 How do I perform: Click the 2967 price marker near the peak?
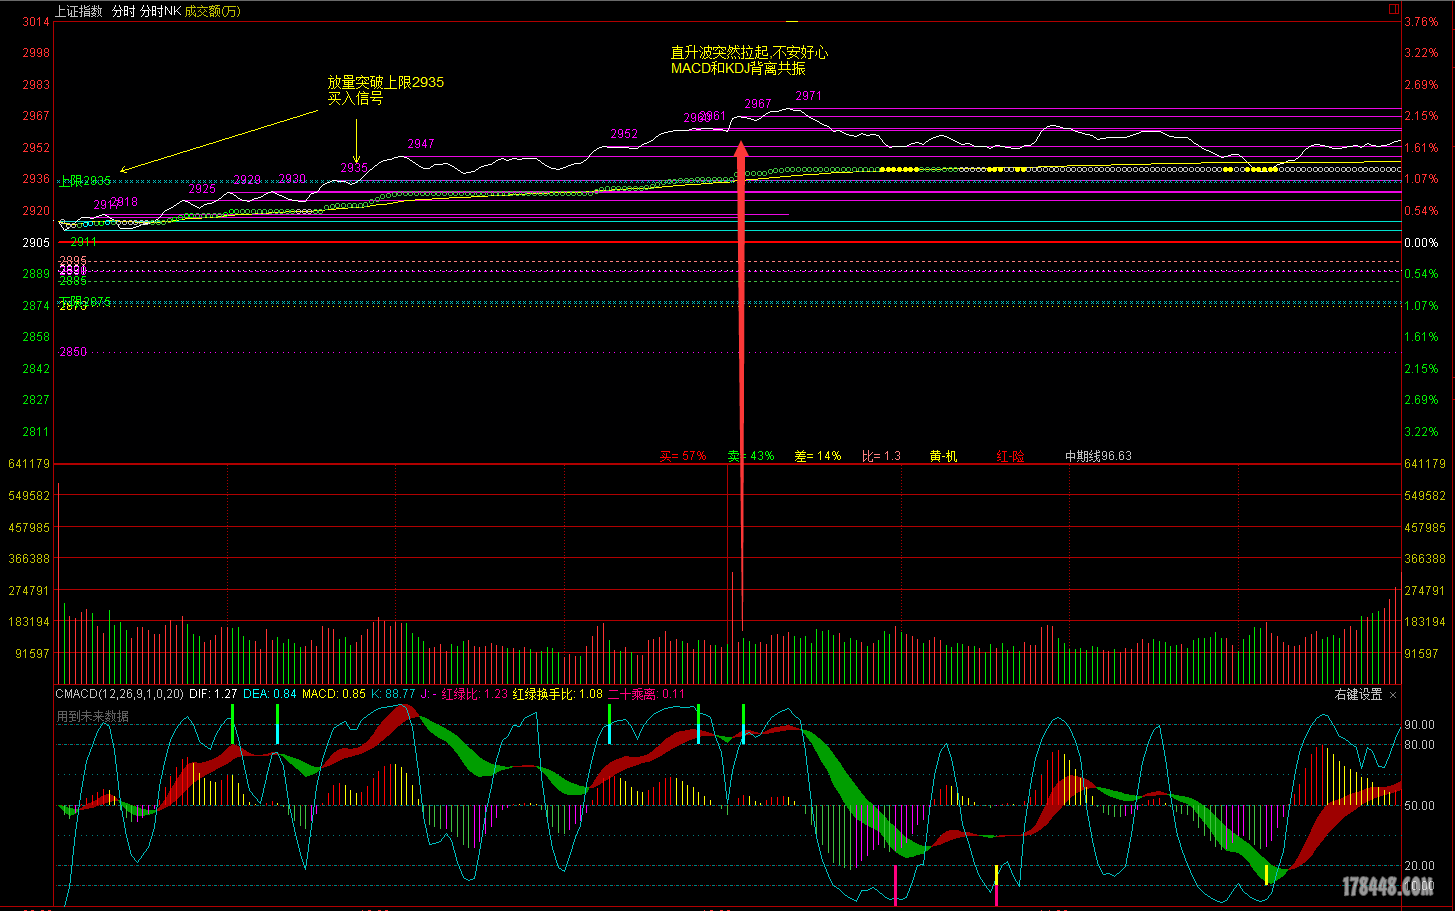[x=758, y=104]
